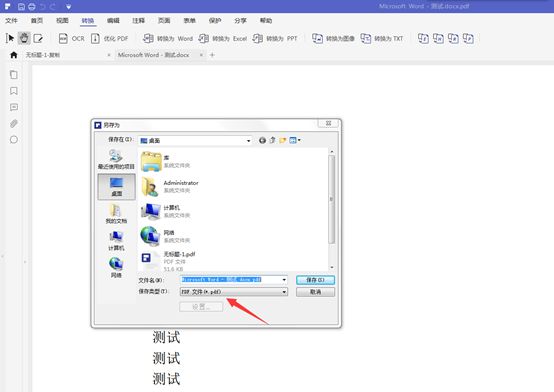The height and width of the screenshot is (392, 554).
Task: Click back navigation icon in save dialog
Action: click(262, 140)
